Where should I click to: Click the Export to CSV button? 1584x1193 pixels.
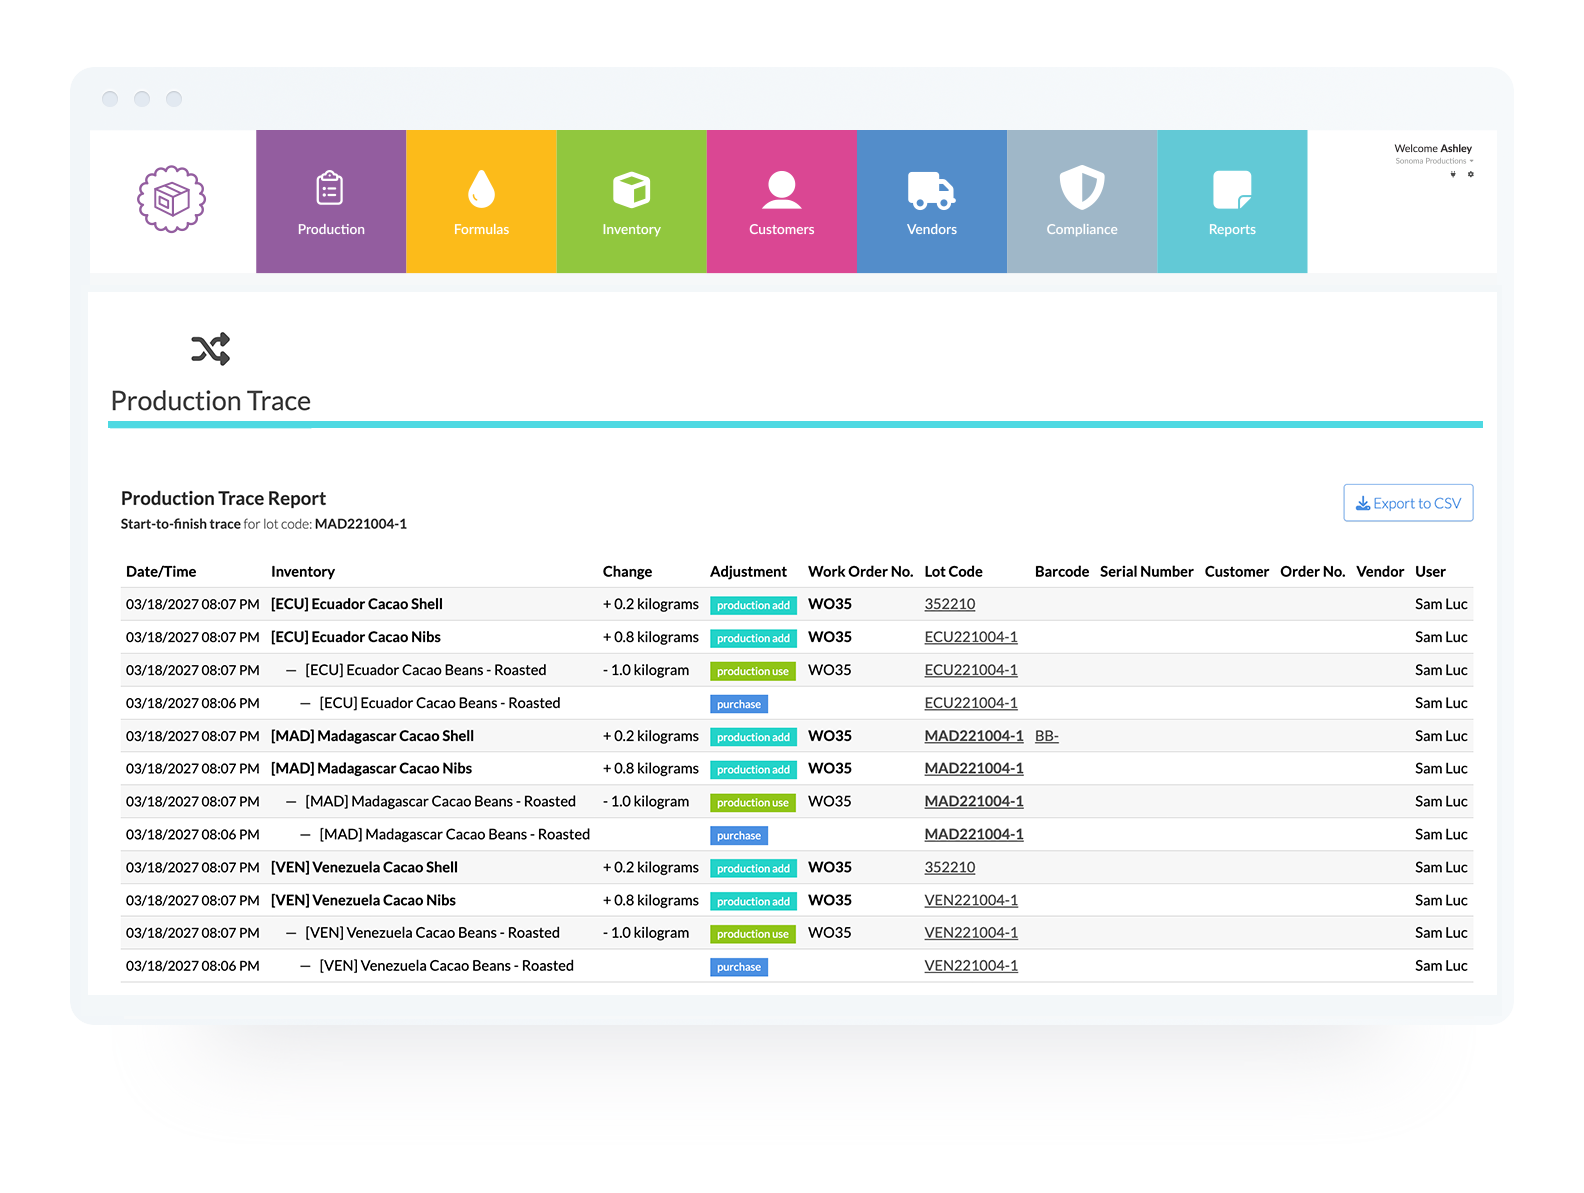(1408, 503)
